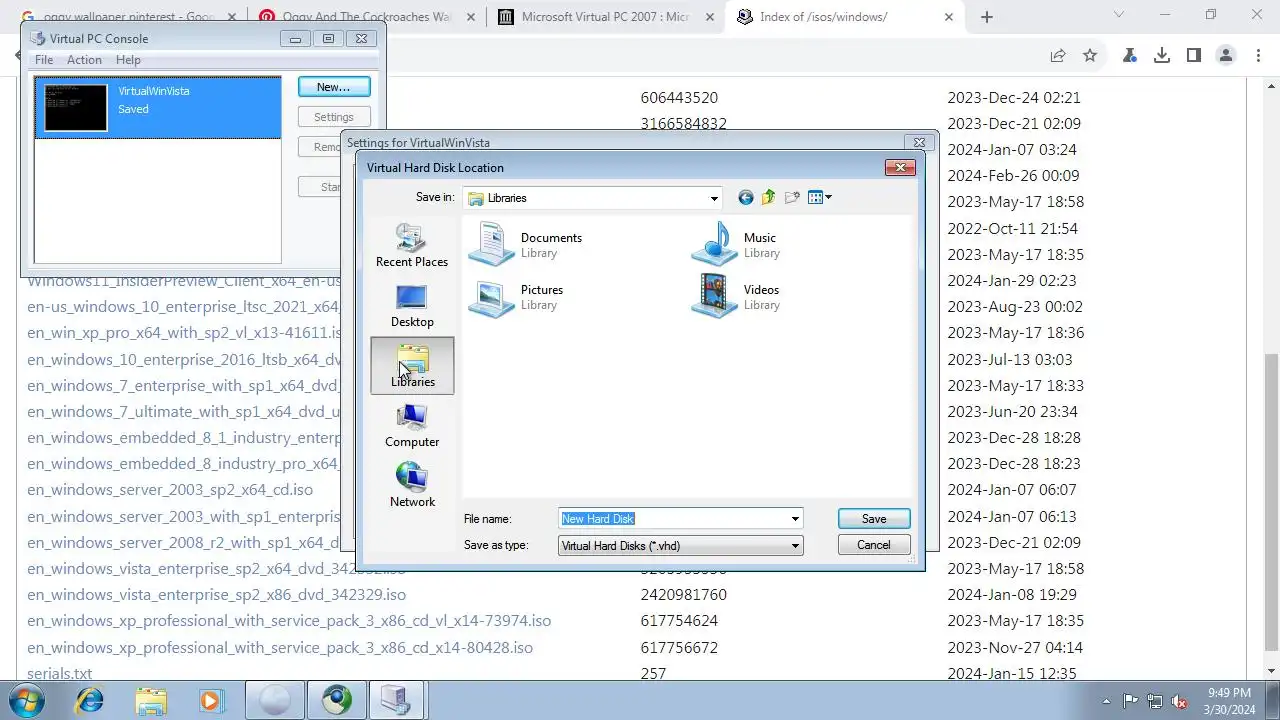The width and height of the screenshot is (1280, 720).
Task: Open Help menu in Virtual PC Console
Action: pyautogui.click(x=128, y=60)
